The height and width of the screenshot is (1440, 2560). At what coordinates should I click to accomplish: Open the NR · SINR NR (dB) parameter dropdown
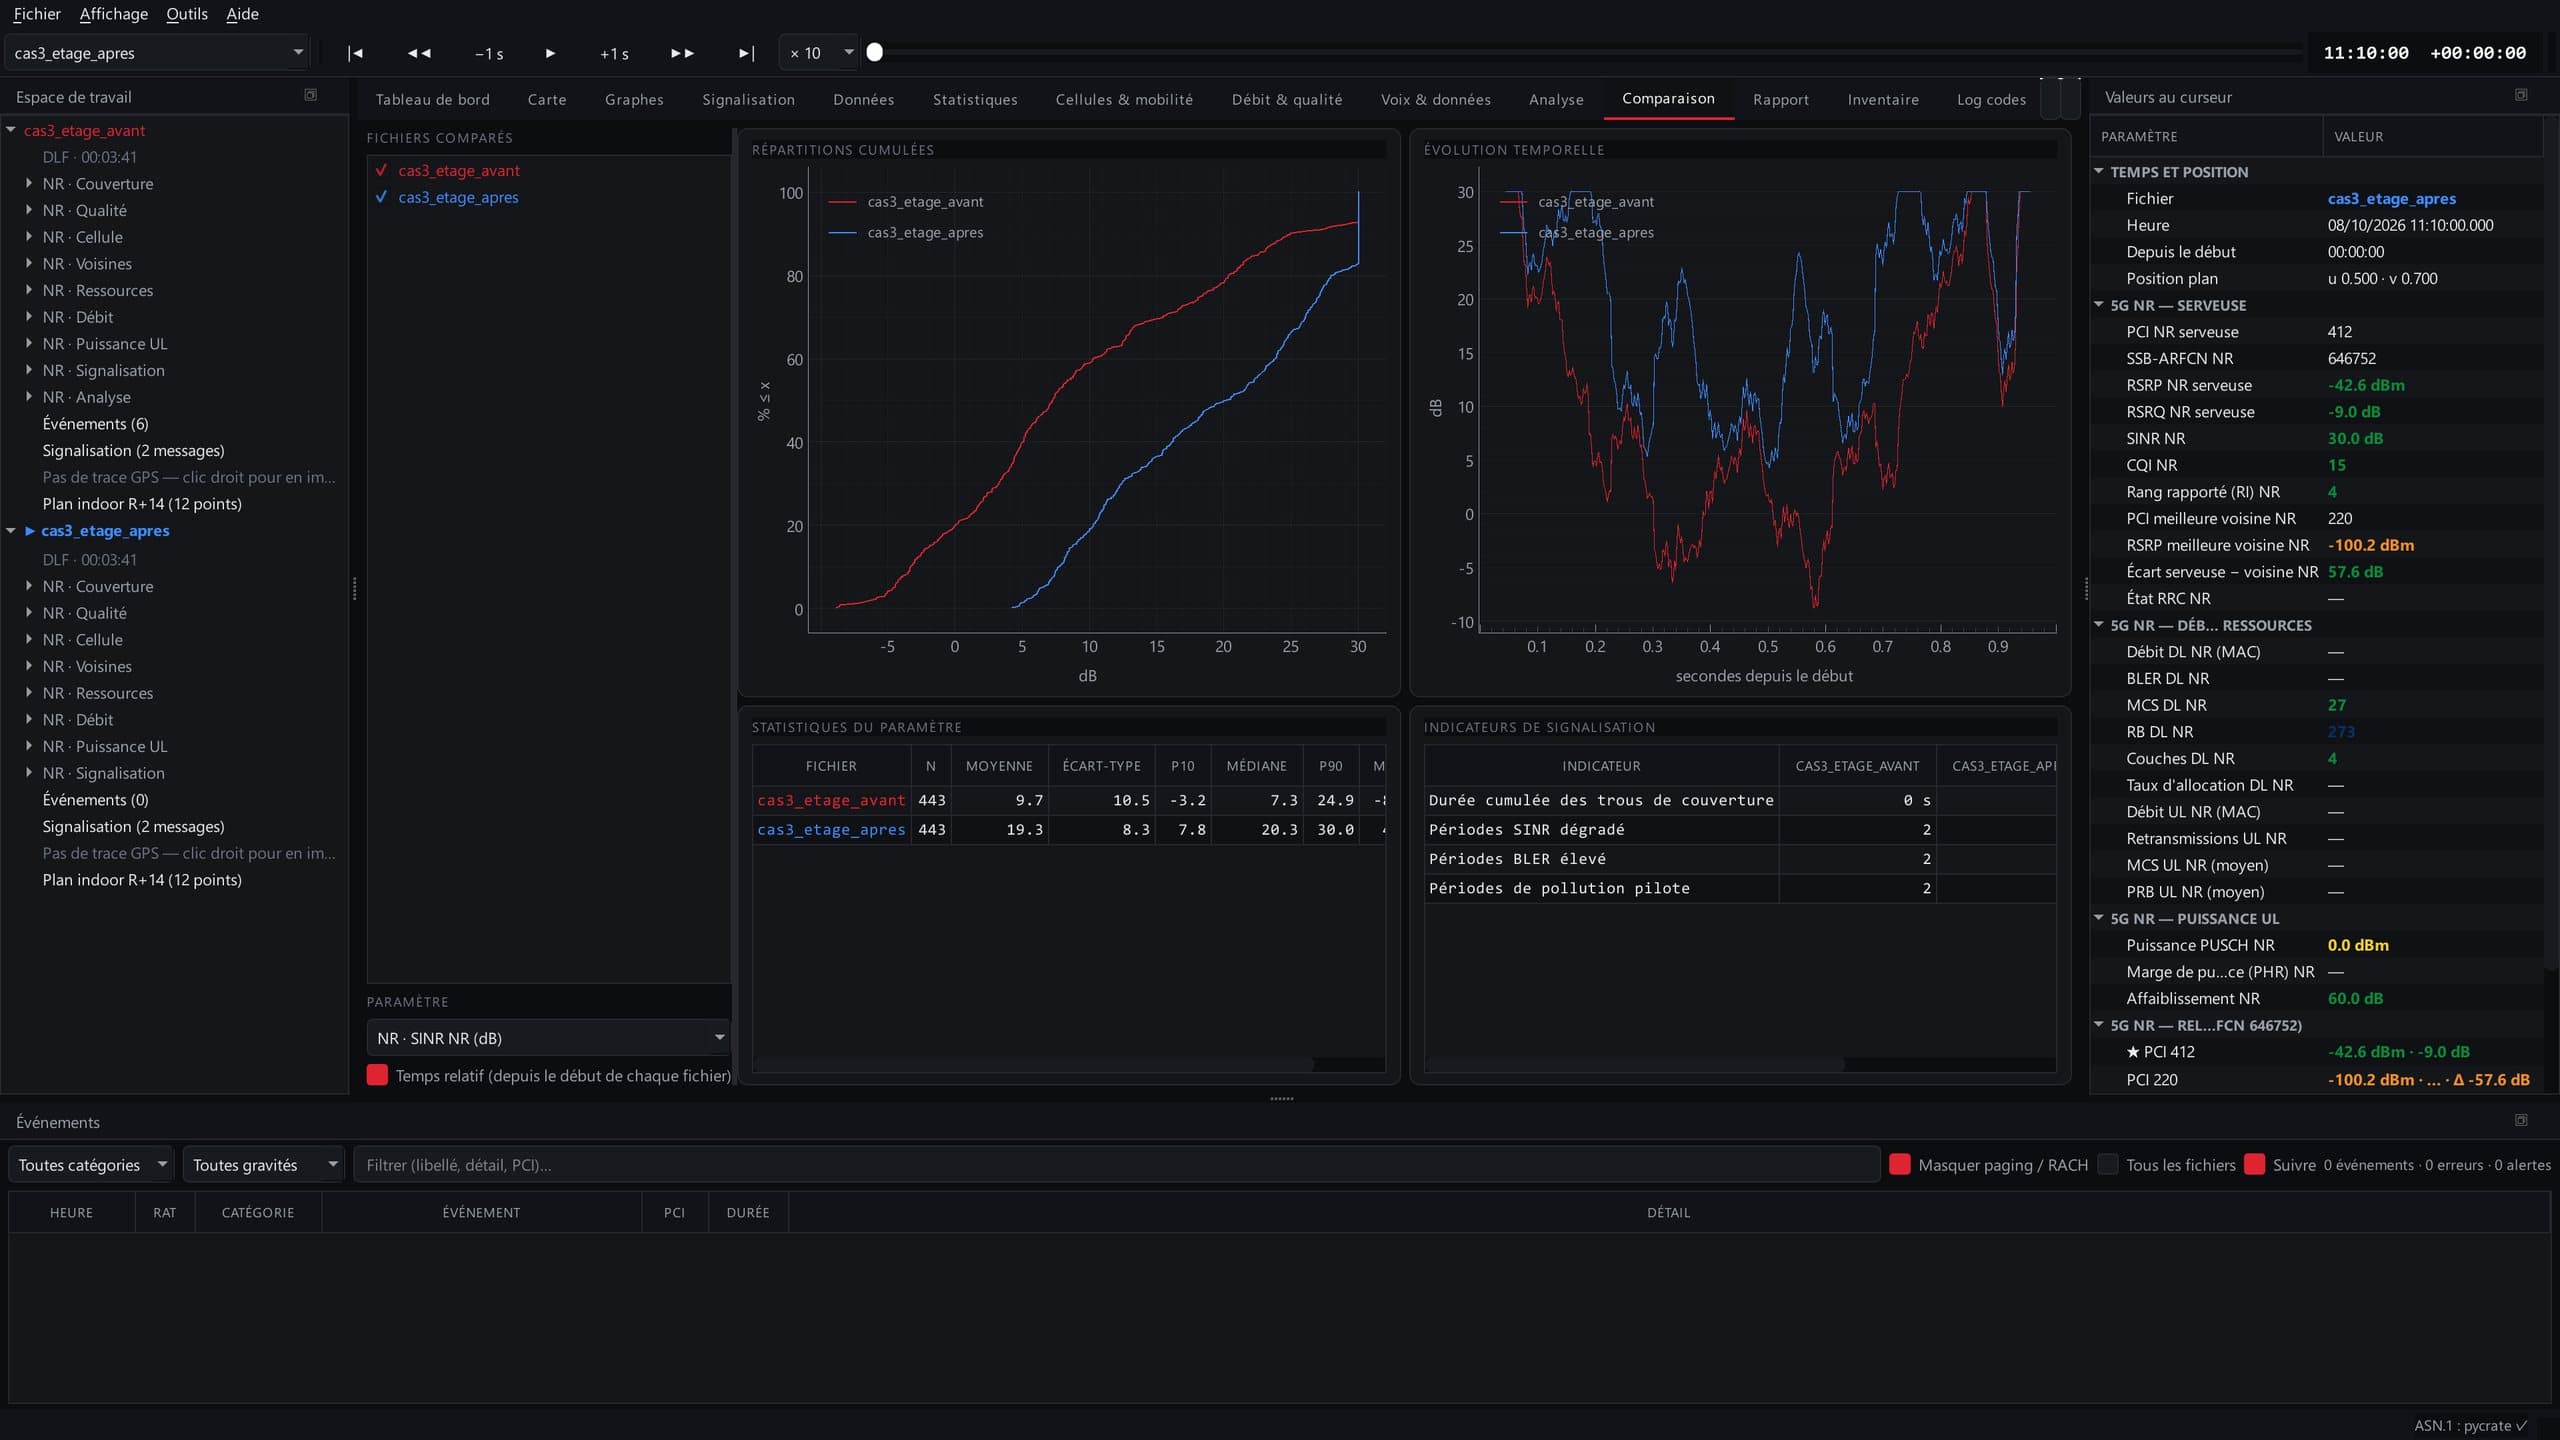[x=549, y=1038]
